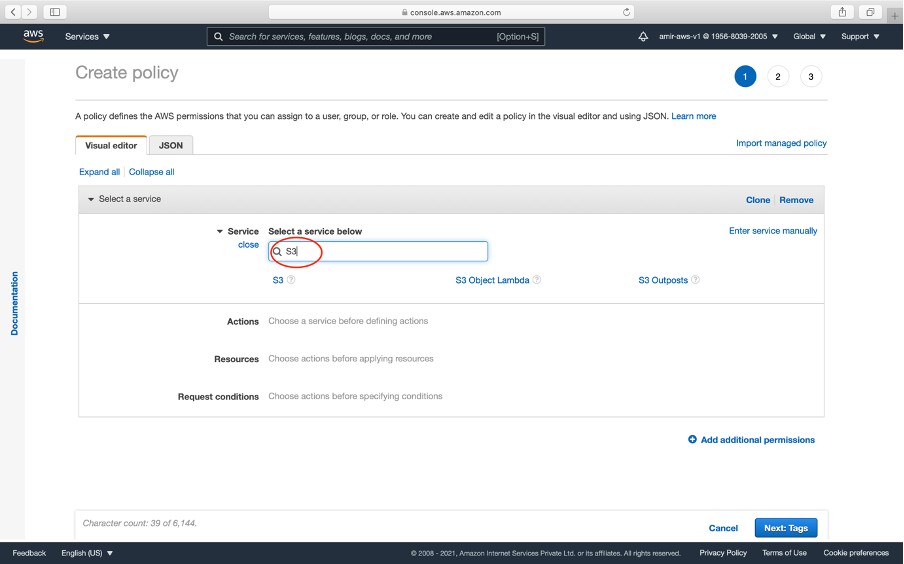Switch to the JSON tab
The image size is (904, 564).
[171, 145]
